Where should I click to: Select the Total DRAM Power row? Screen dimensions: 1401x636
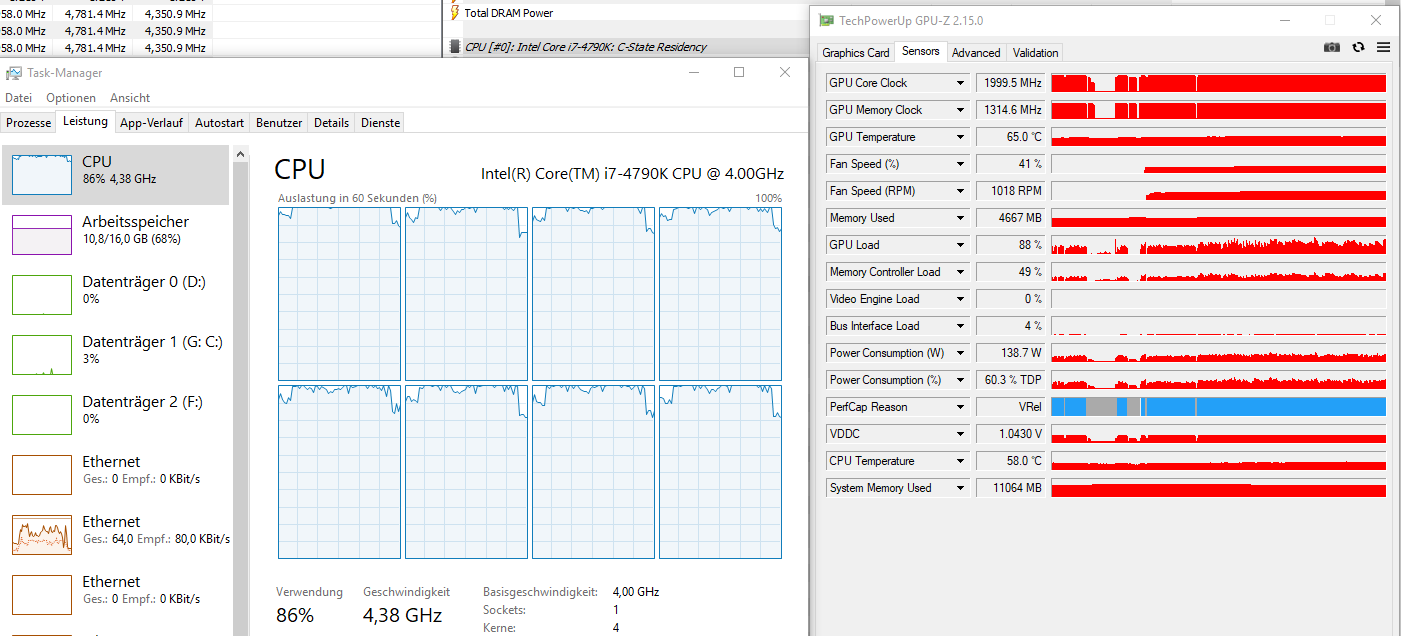627,13
